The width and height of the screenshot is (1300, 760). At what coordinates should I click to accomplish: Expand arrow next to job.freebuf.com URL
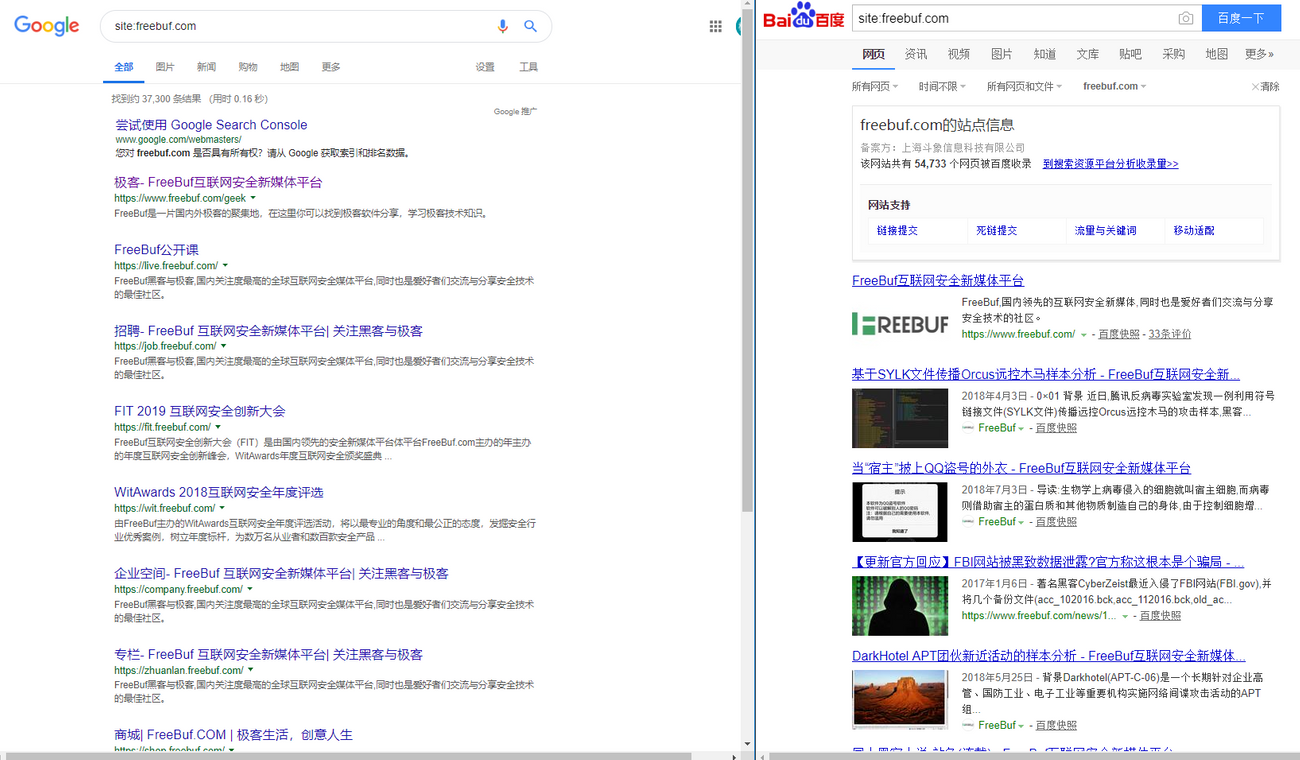click(223, 346)
